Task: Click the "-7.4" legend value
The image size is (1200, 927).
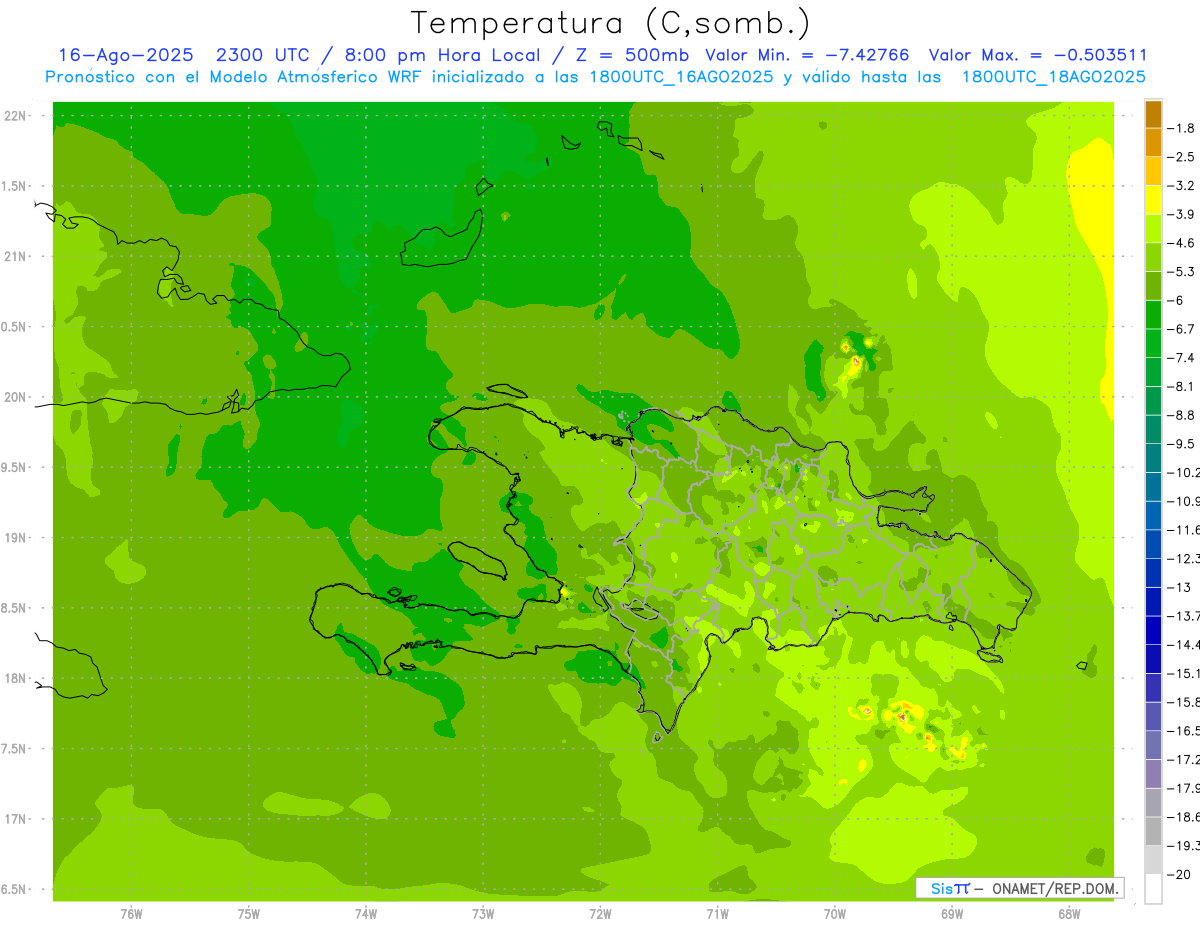Action: pyautogui.click(x=1182, y=357)
